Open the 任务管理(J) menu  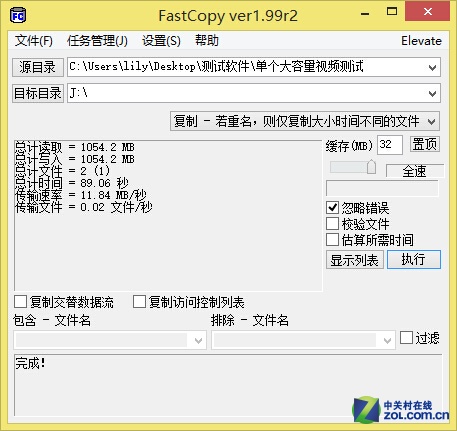click(x=97, y=41)
